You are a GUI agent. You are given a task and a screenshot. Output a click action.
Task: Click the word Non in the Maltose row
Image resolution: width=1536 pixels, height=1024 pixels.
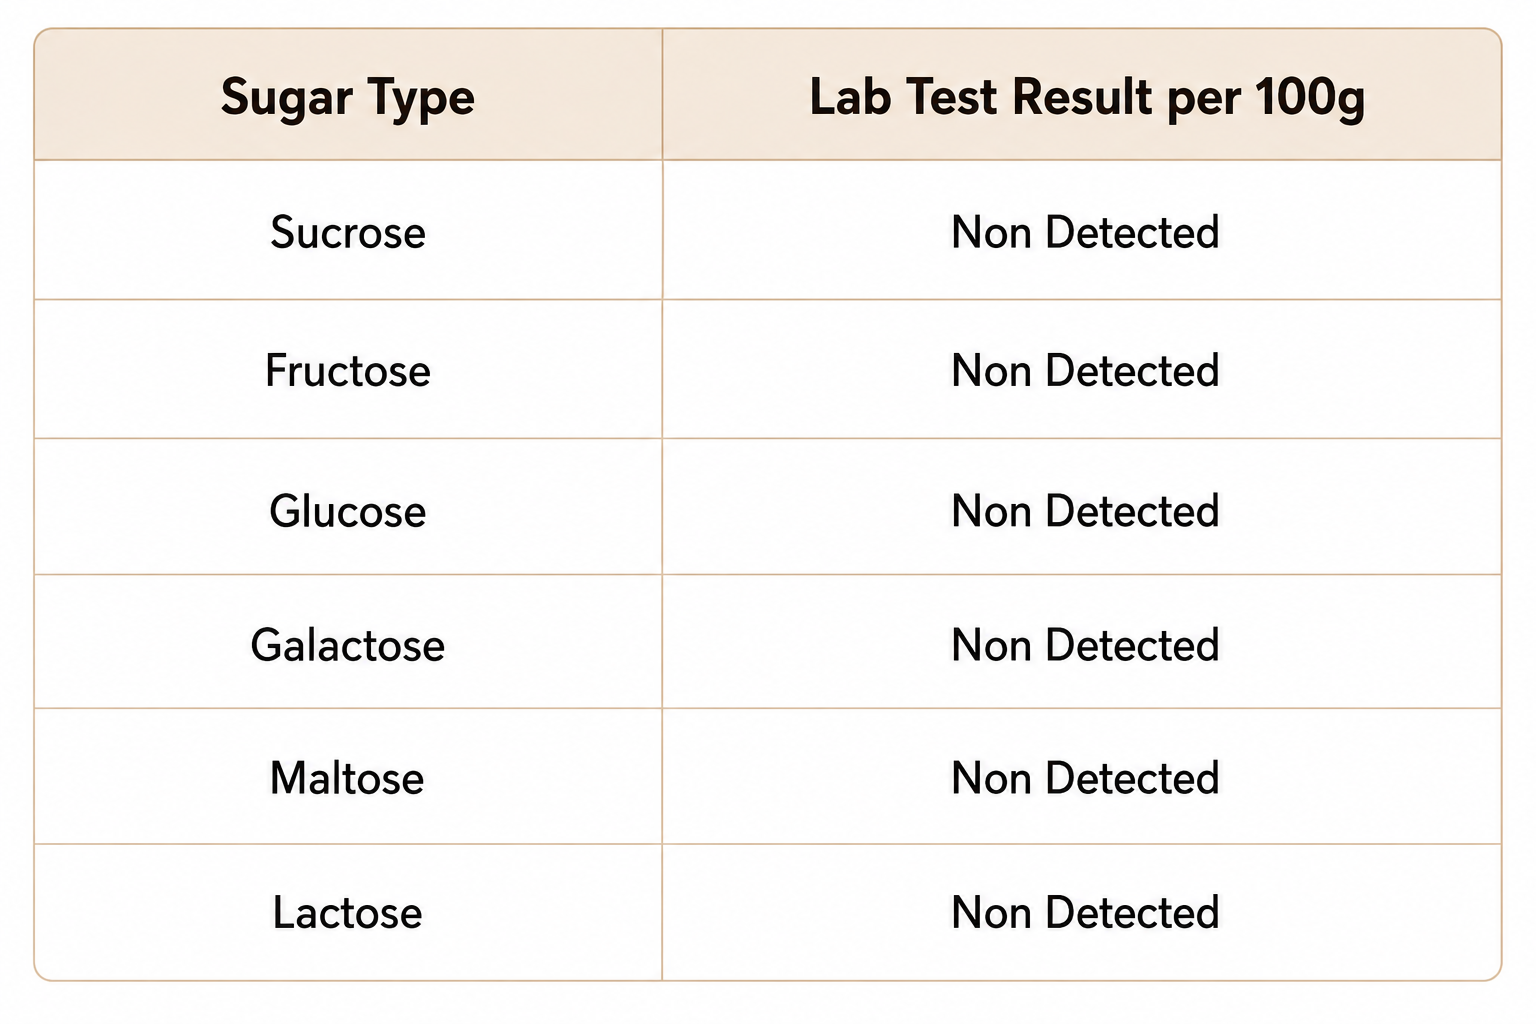[991, 778]
